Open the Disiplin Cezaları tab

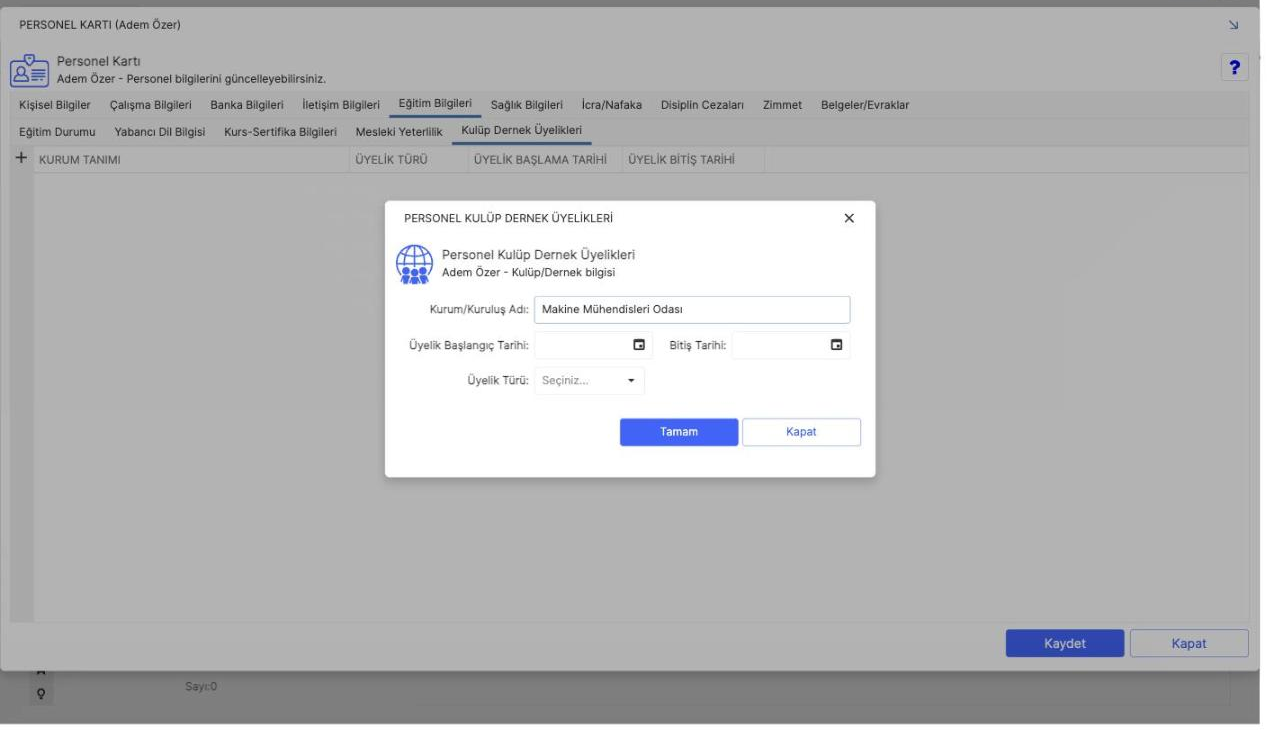703,105
